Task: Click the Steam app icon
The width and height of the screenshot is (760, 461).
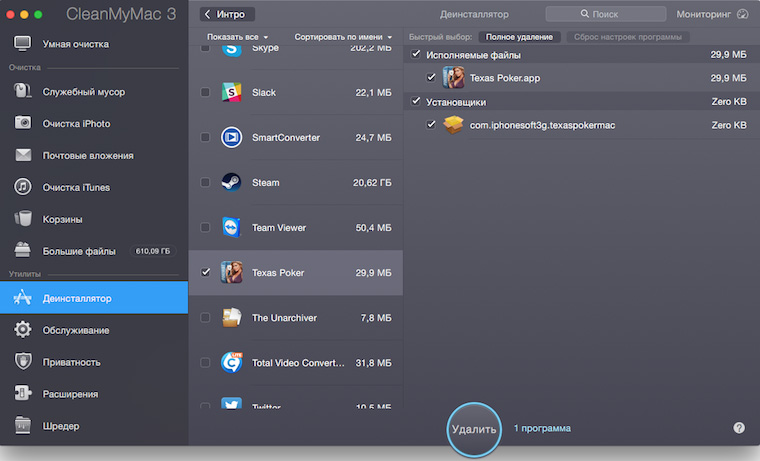Action: click(232, 182)
